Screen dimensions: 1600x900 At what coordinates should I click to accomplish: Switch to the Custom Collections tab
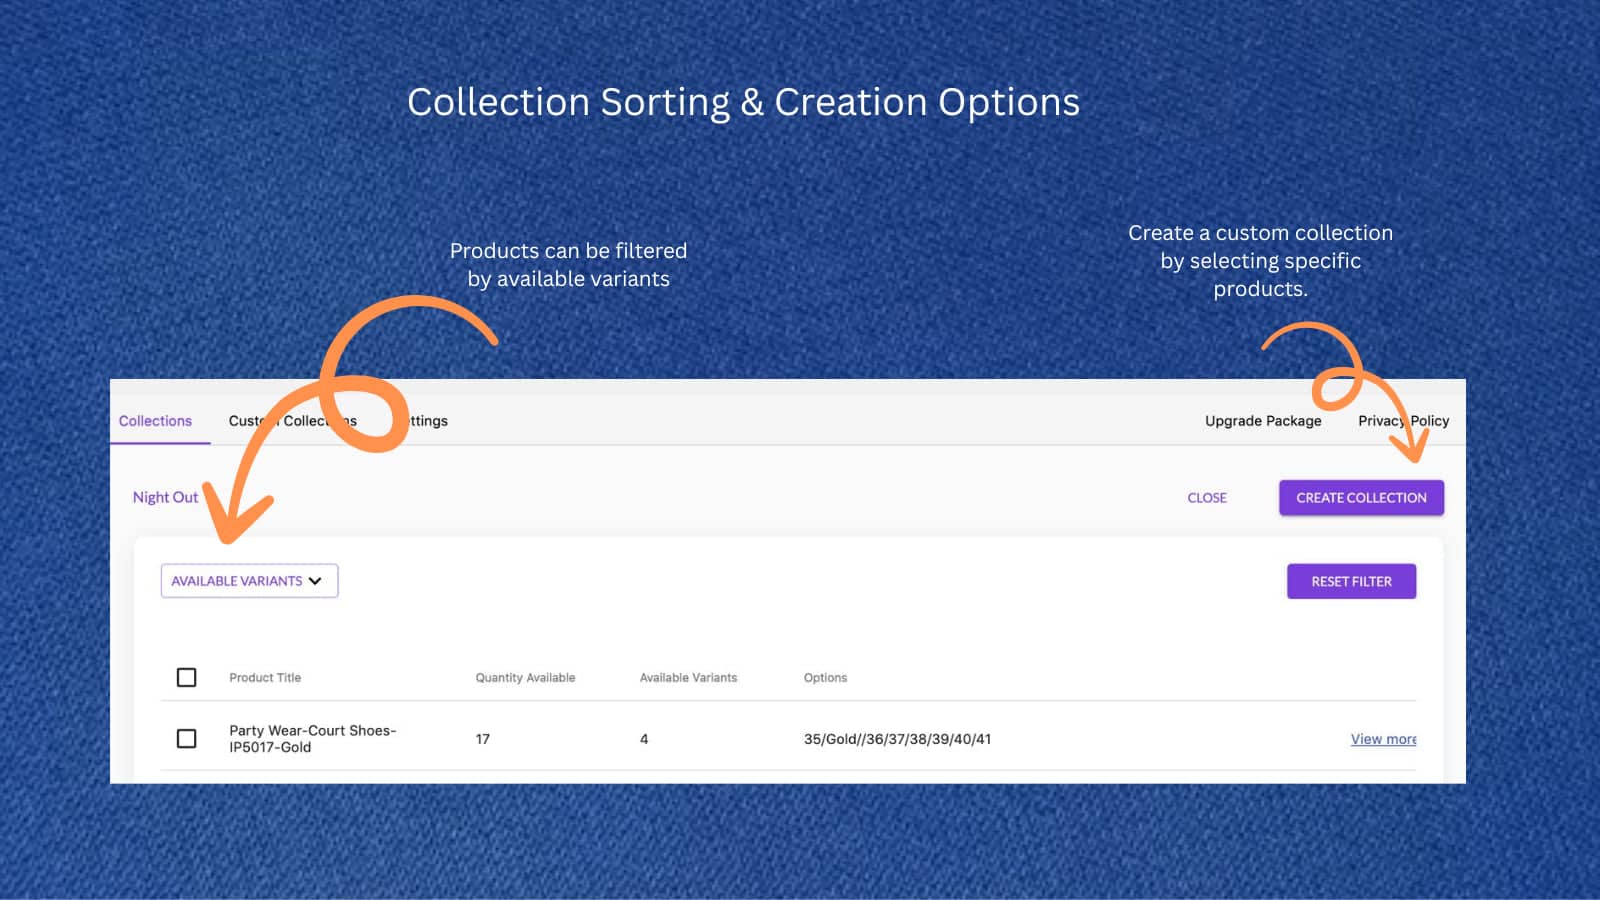291,420
